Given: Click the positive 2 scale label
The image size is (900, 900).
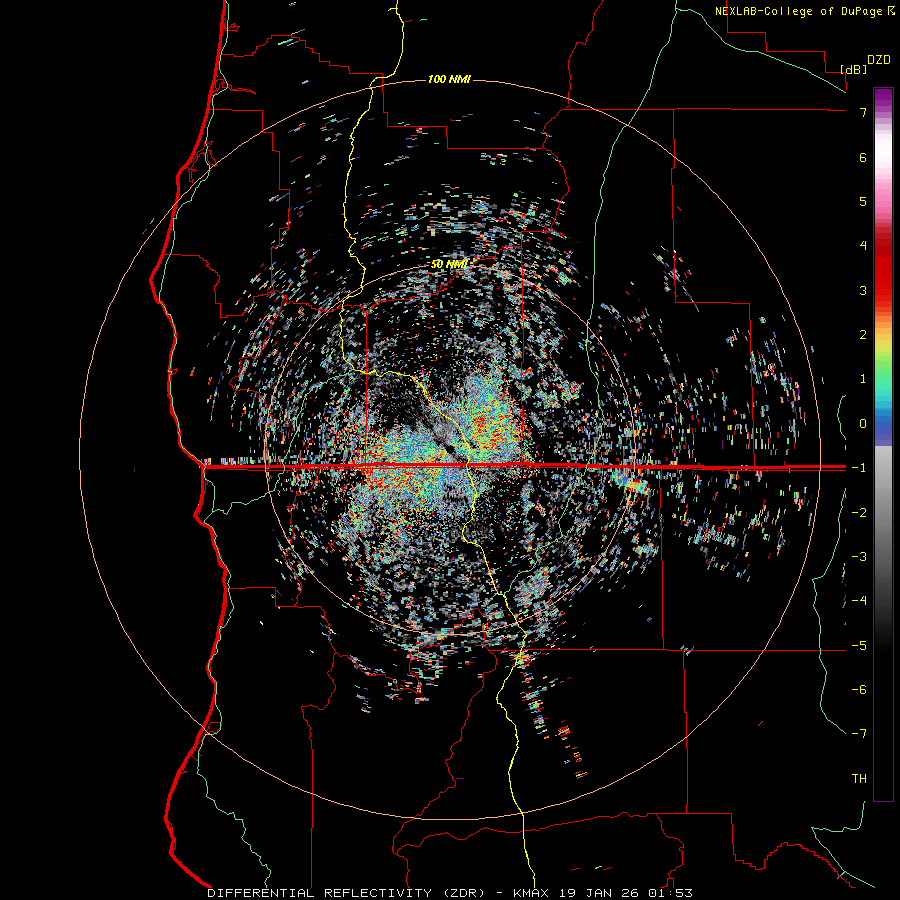Looking at the screenshot, I should 863,335.
